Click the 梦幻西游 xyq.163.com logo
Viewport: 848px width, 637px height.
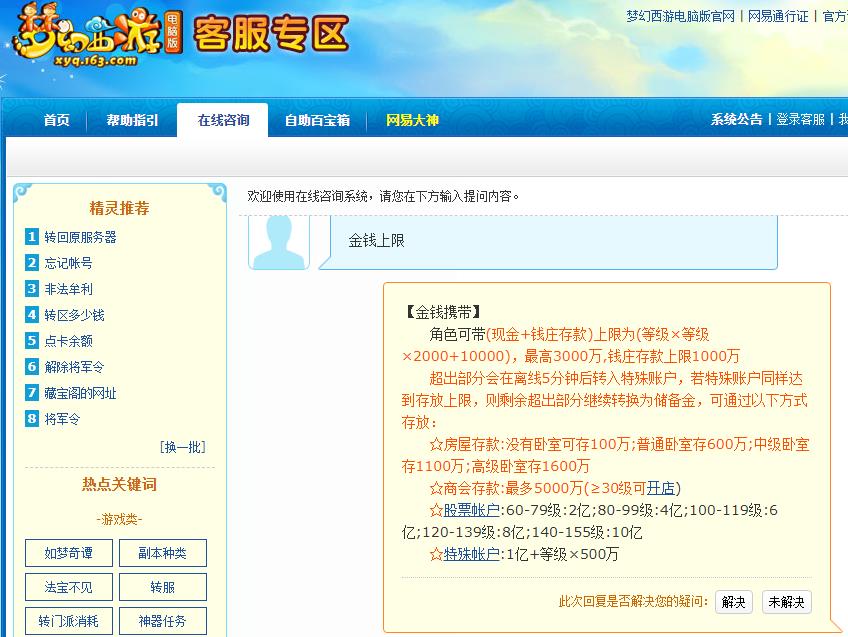pos(97,36)
